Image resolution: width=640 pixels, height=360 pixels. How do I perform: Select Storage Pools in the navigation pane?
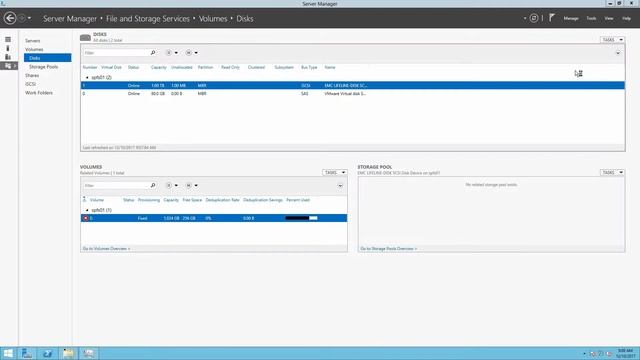pyautogui.click(x=43, y=67)
